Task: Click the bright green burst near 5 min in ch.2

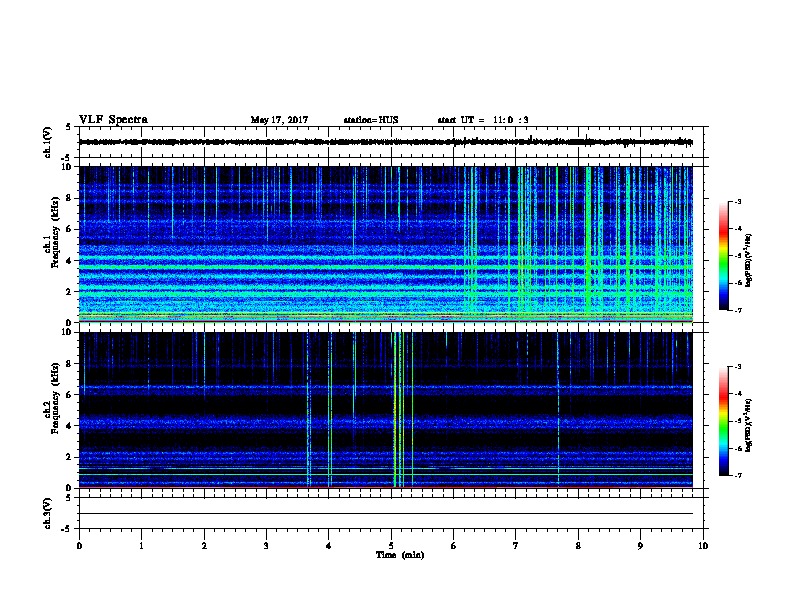Action: [395, 409]
